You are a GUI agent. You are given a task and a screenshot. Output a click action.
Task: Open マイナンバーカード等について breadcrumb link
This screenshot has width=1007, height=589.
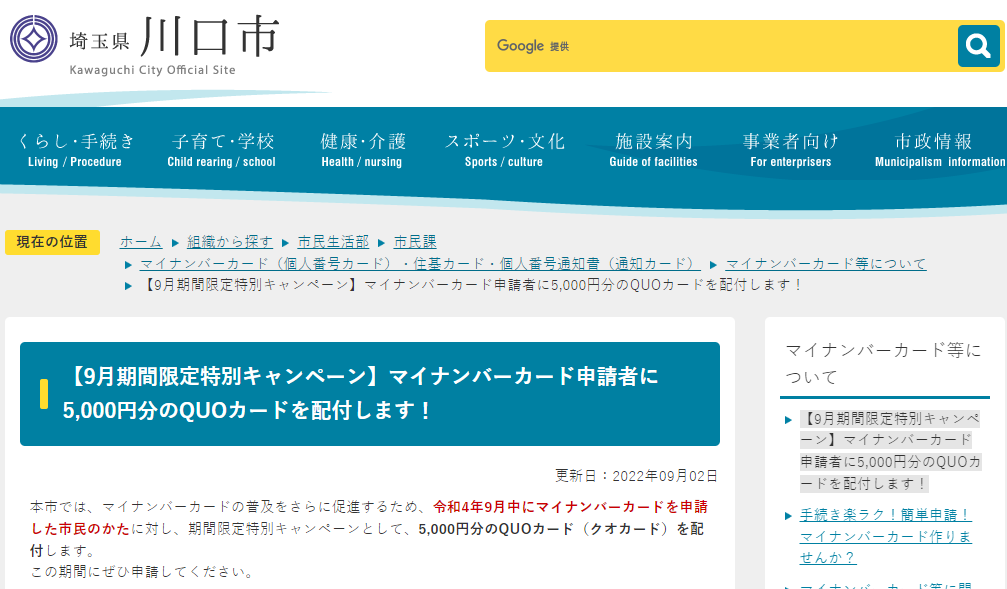(826, 263)
